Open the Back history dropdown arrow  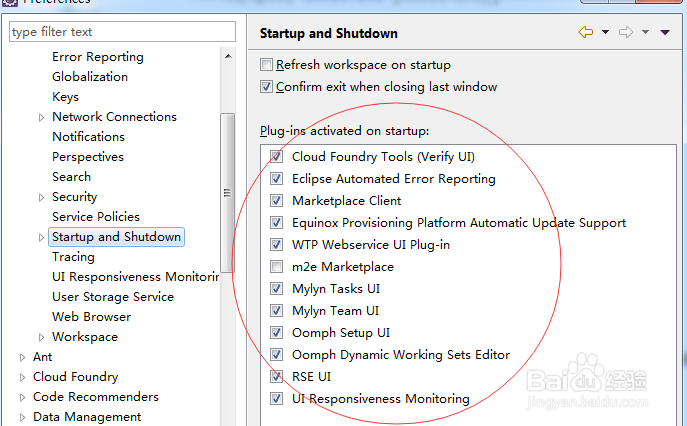pos(606,32)
